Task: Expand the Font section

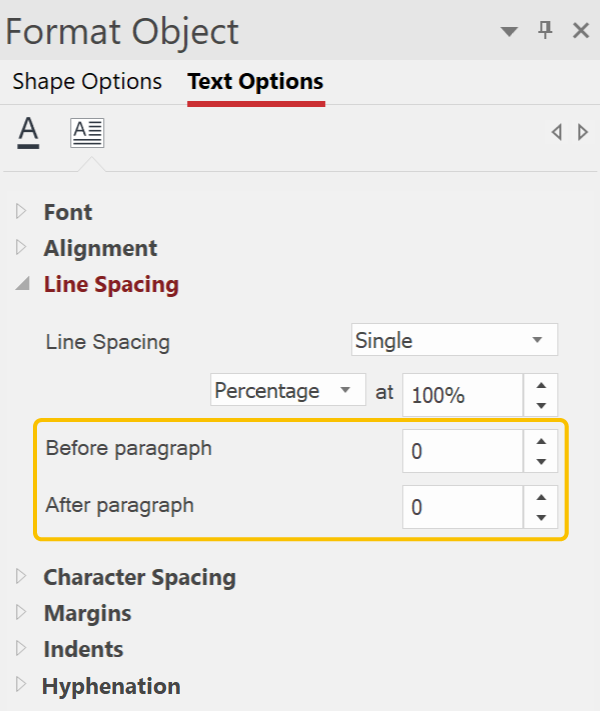Action: 67,212
